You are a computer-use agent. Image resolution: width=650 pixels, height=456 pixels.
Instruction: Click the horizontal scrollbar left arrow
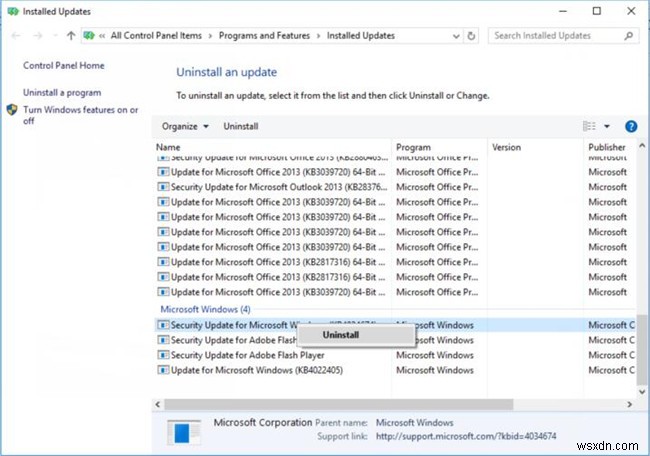click(158, 404)
